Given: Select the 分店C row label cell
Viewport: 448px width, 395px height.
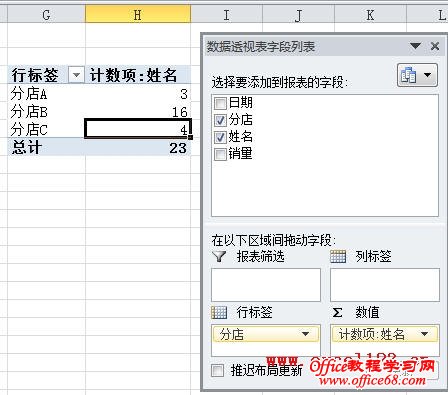Looking at the screenshot, I should (46, 129).
